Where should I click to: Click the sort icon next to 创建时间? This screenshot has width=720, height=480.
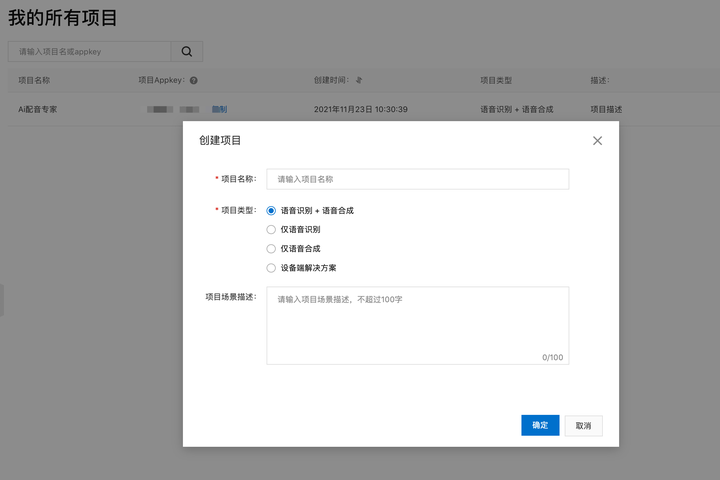[359, 81]
